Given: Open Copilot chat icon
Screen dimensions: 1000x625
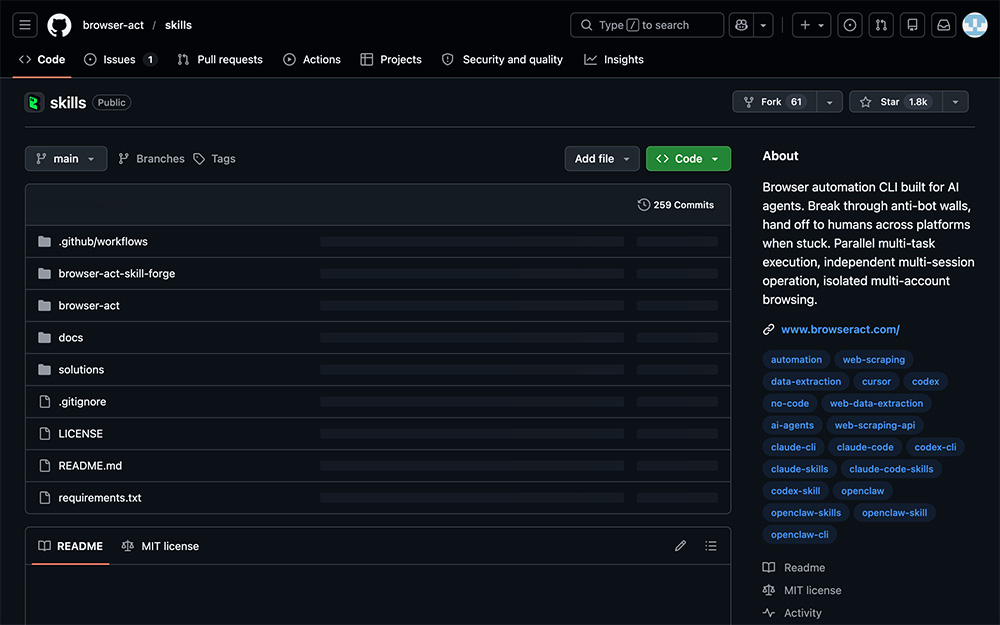Looking at the screenshot, I should [x=741, y=25].
